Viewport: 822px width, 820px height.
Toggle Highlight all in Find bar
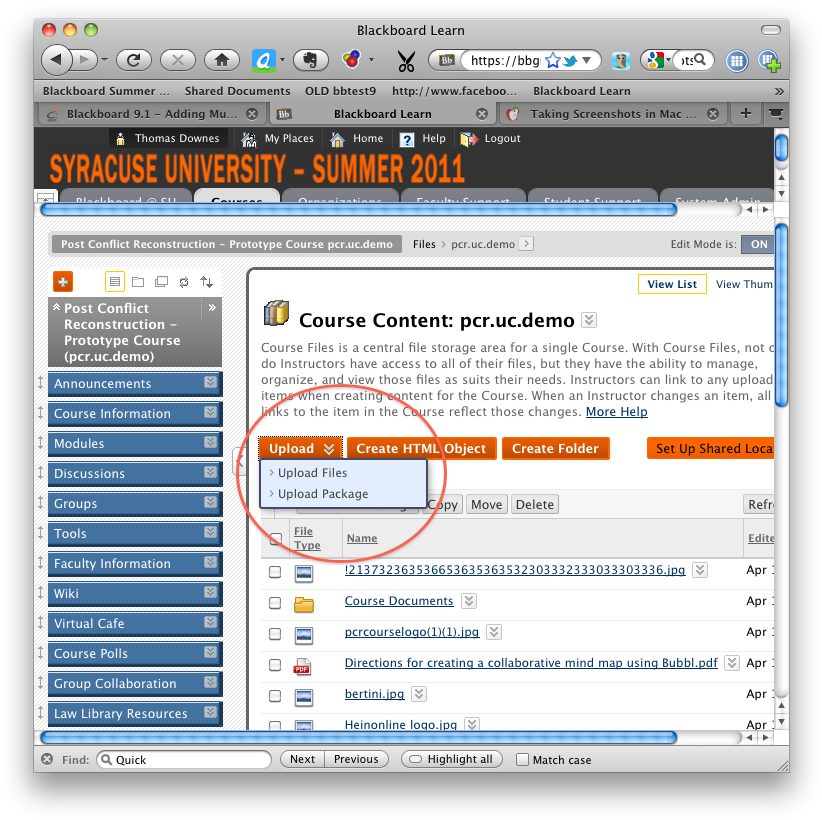451,759
